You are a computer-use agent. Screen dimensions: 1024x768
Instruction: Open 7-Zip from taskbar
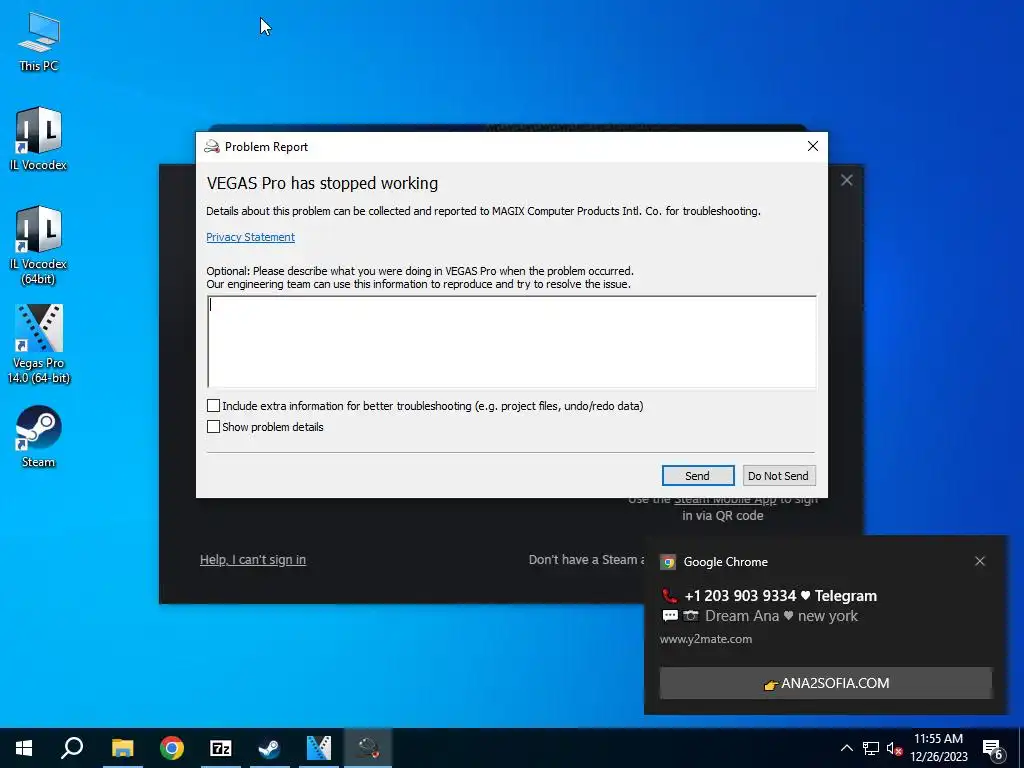click(x=221, y=748)
